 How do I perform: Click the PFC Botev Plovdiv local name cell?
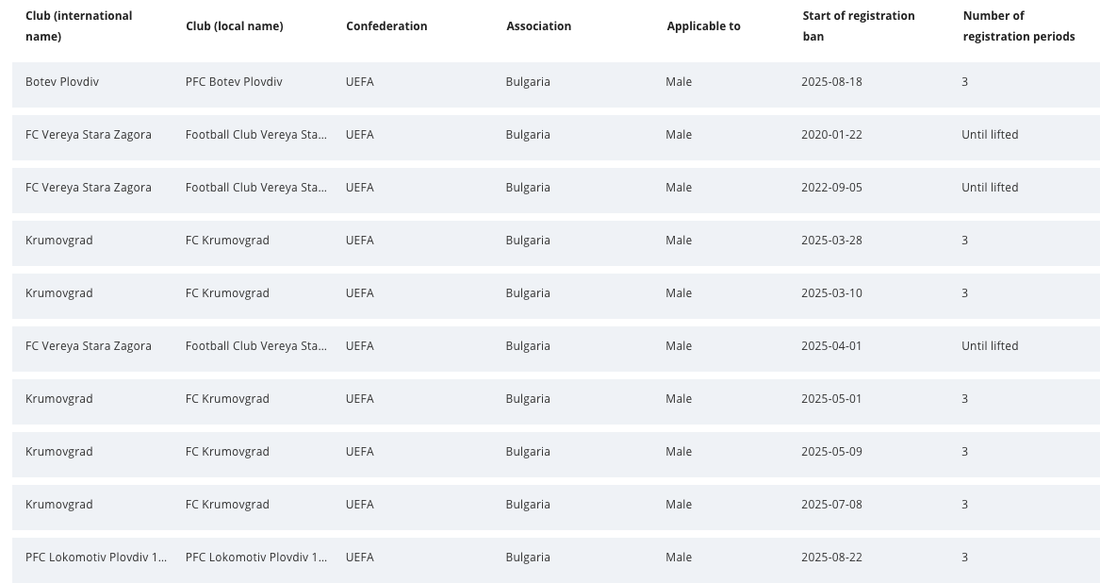click(x=234, y=82)
